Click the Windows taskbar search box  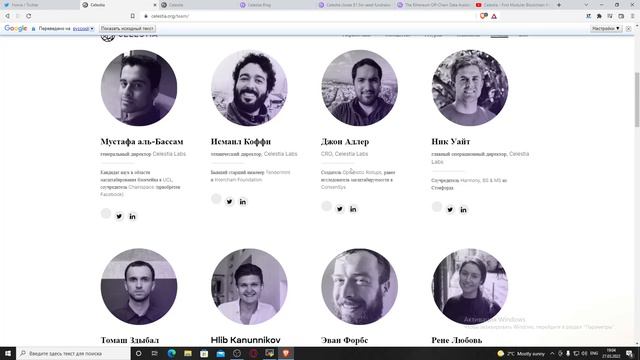(x=73, y=353)
